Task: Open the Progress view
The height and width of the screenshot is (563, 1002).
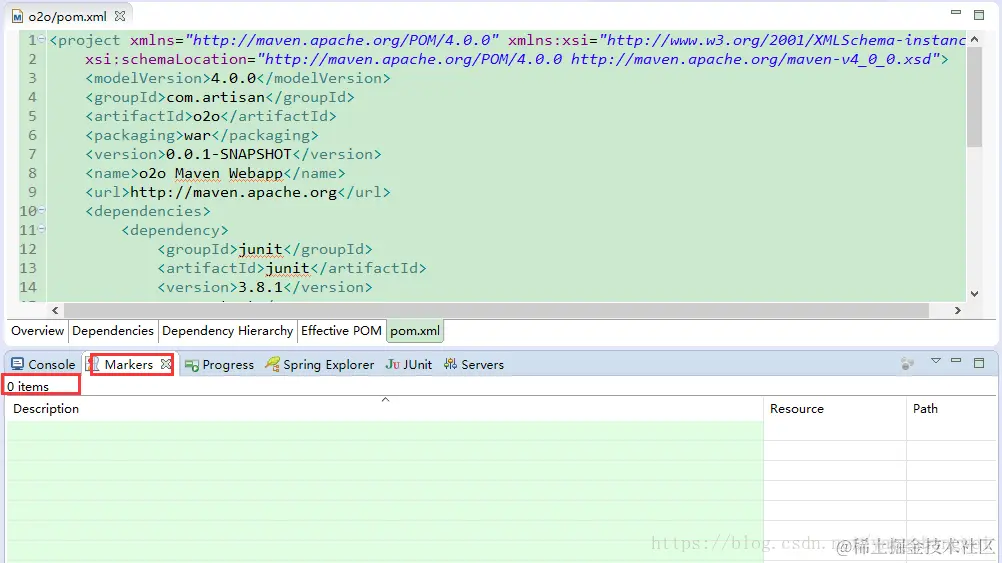Action: coord(219,364)
